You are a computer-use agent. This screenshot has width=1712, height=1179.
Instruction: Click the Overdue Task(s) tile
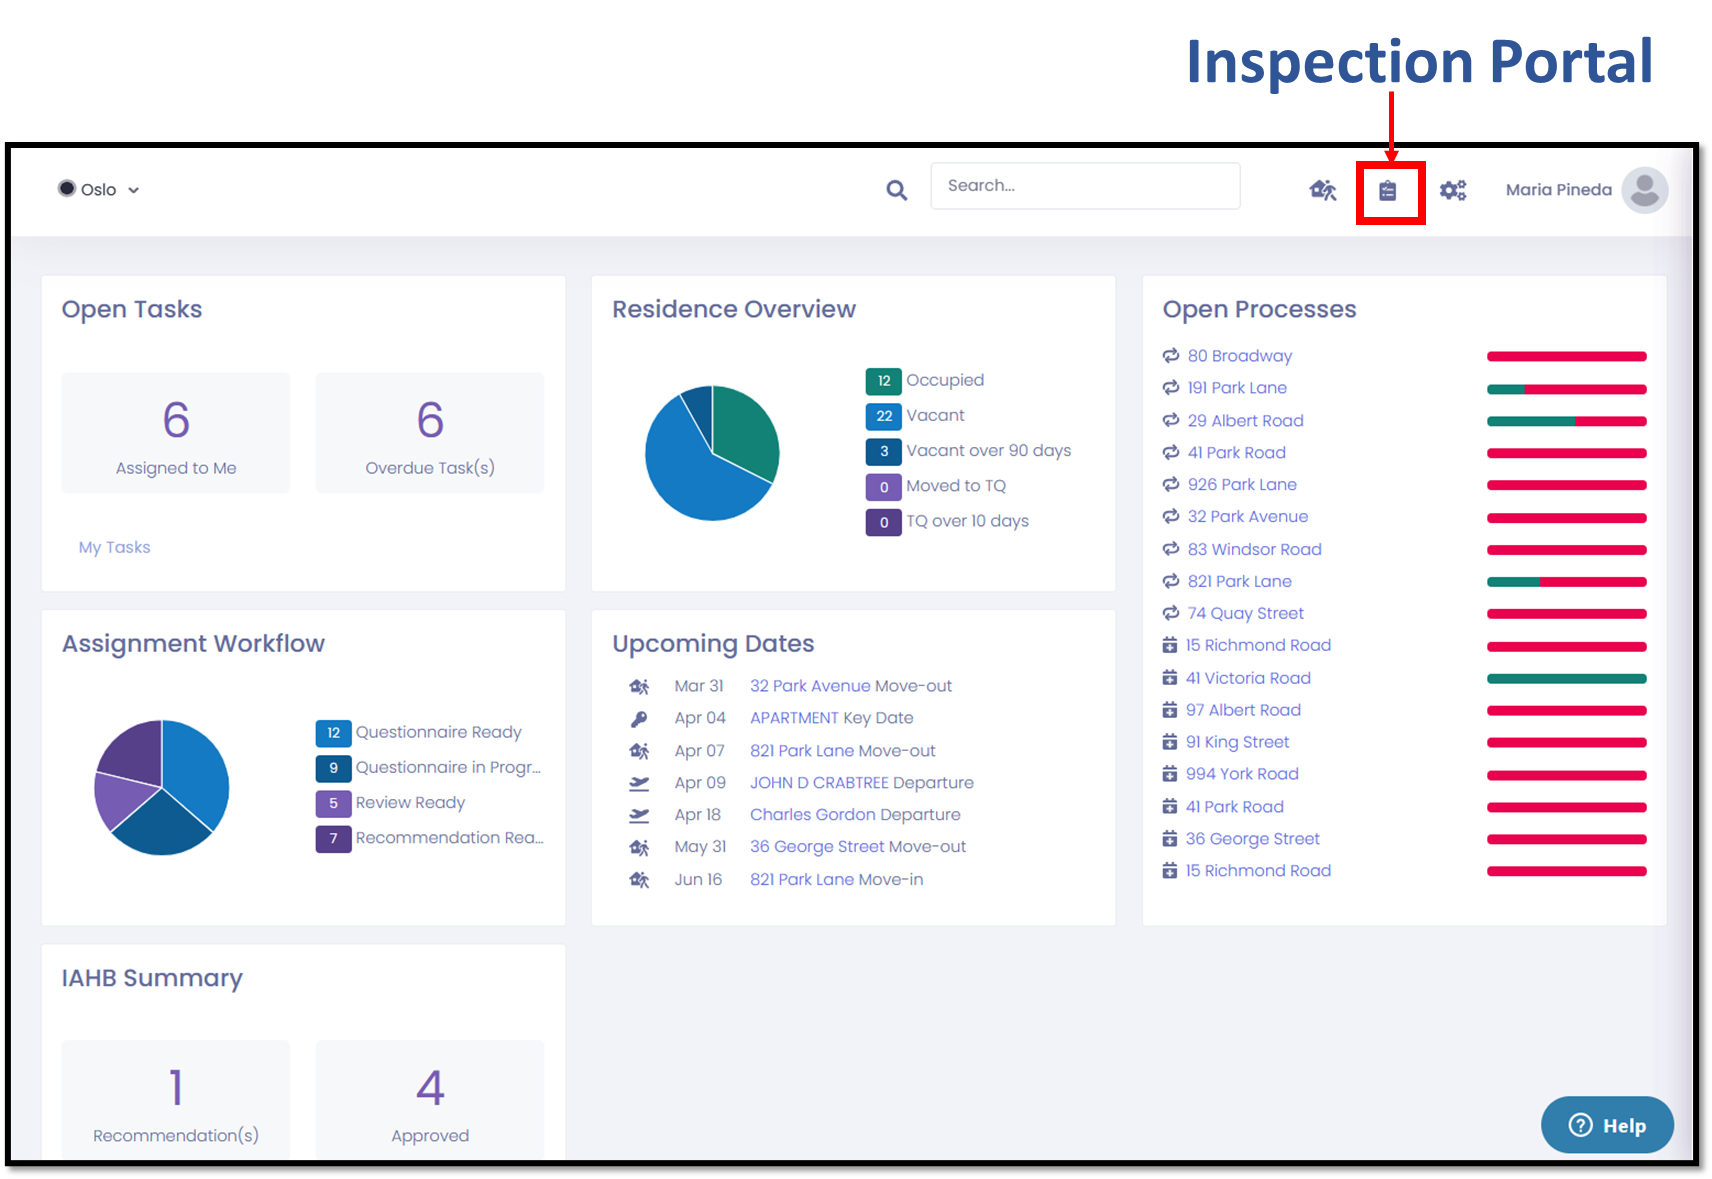click(x=430, y=433)
